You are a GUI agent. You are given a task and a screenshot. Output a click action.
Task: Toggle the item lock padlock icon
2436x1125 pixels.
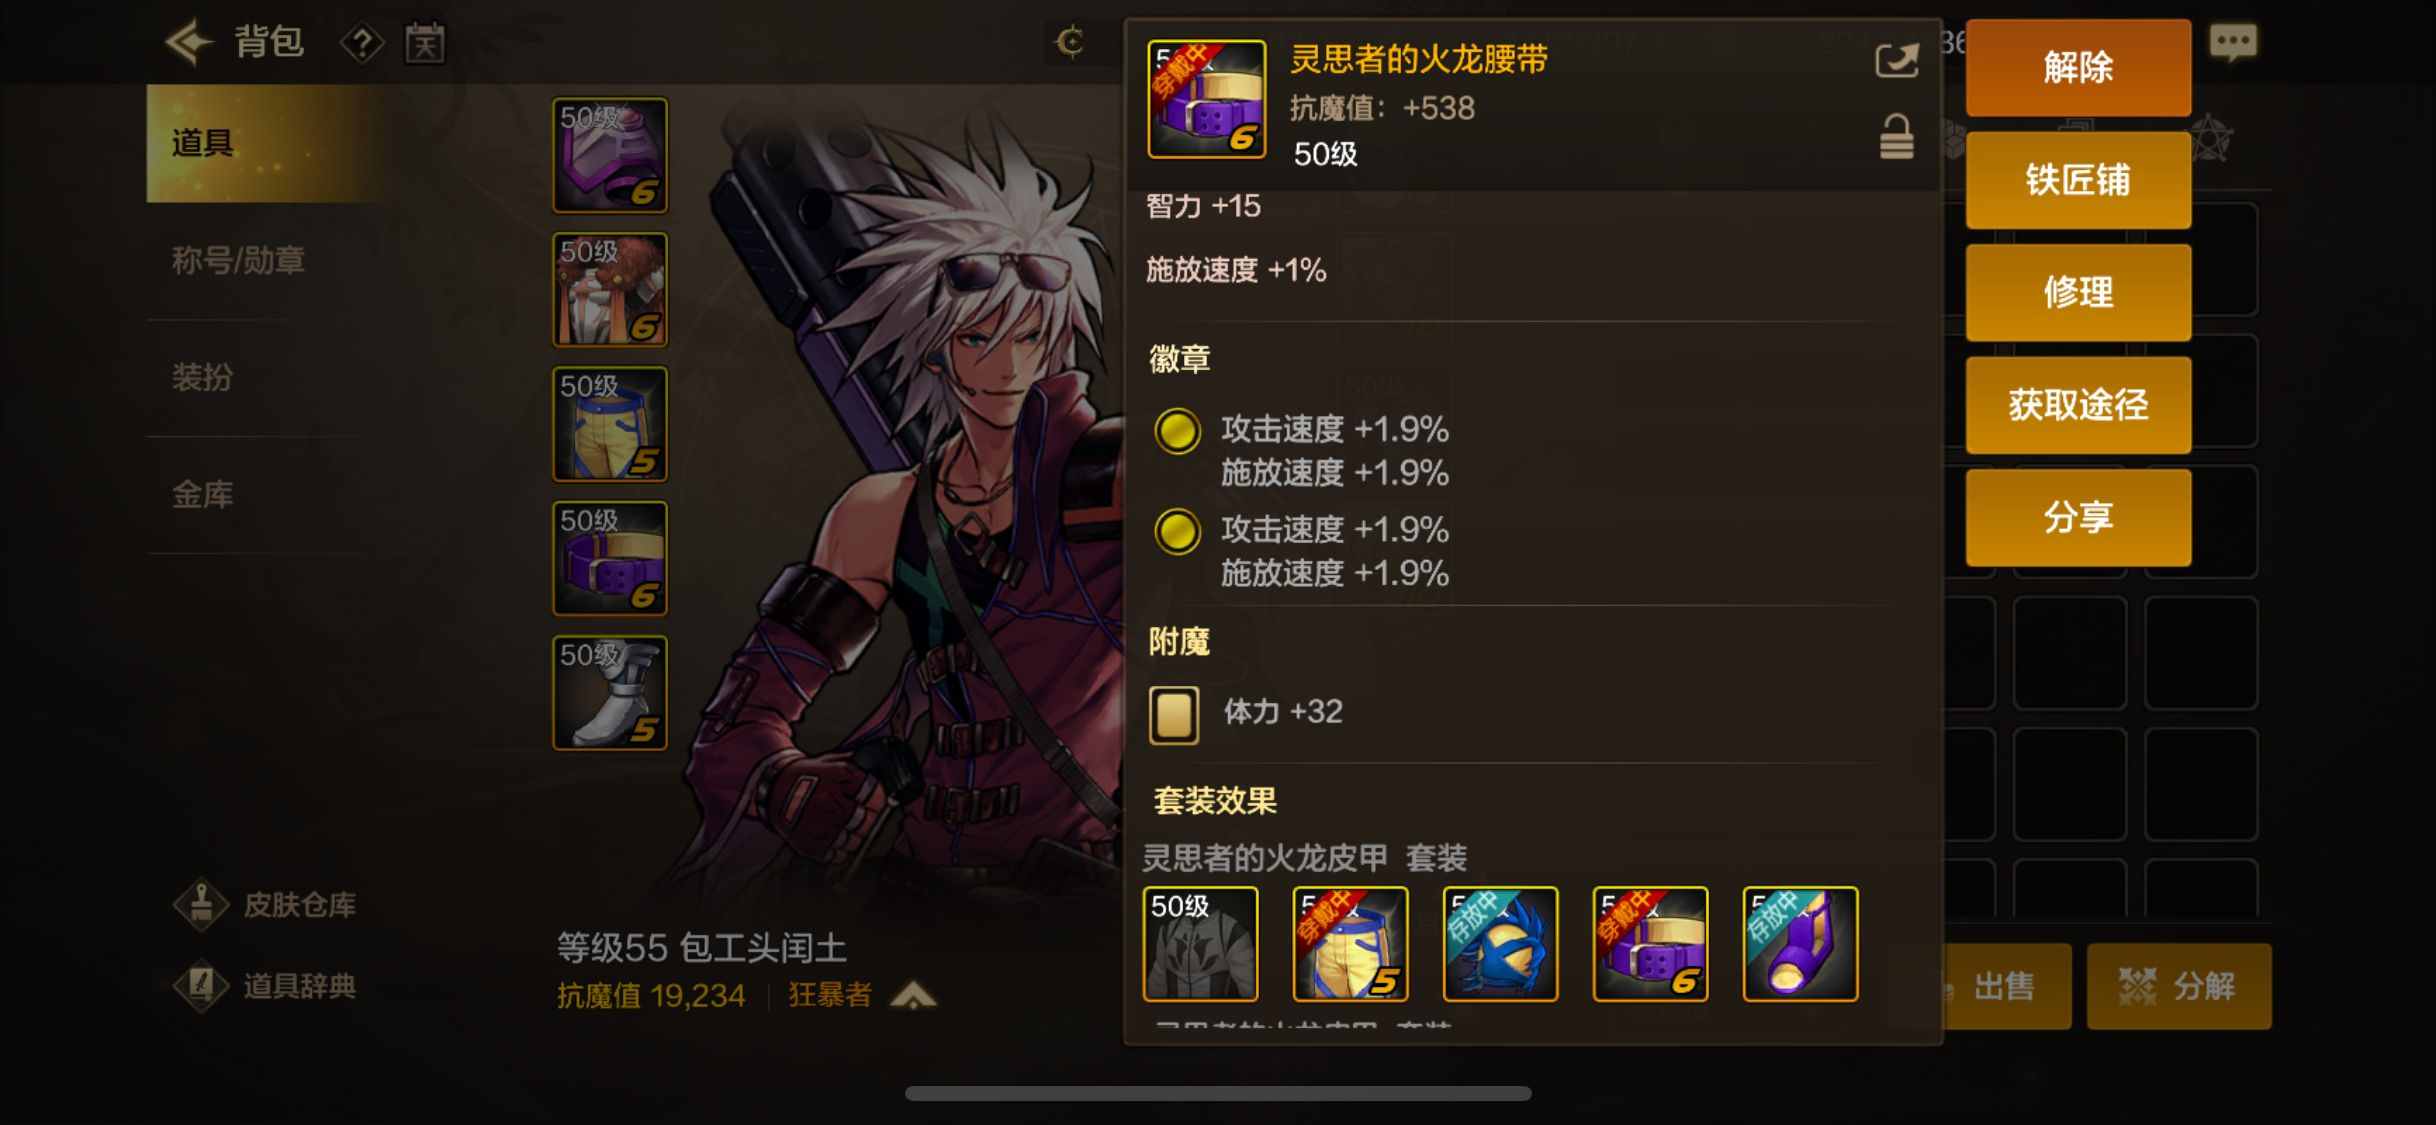coord(1896,137)
